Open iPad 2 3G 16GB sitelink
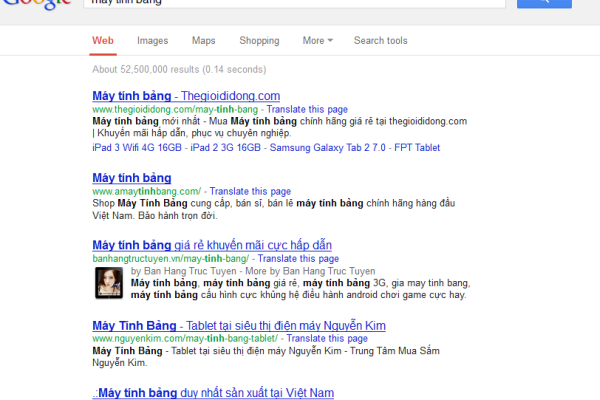Viewport: 600px width, 400px height. pos(225,147)
